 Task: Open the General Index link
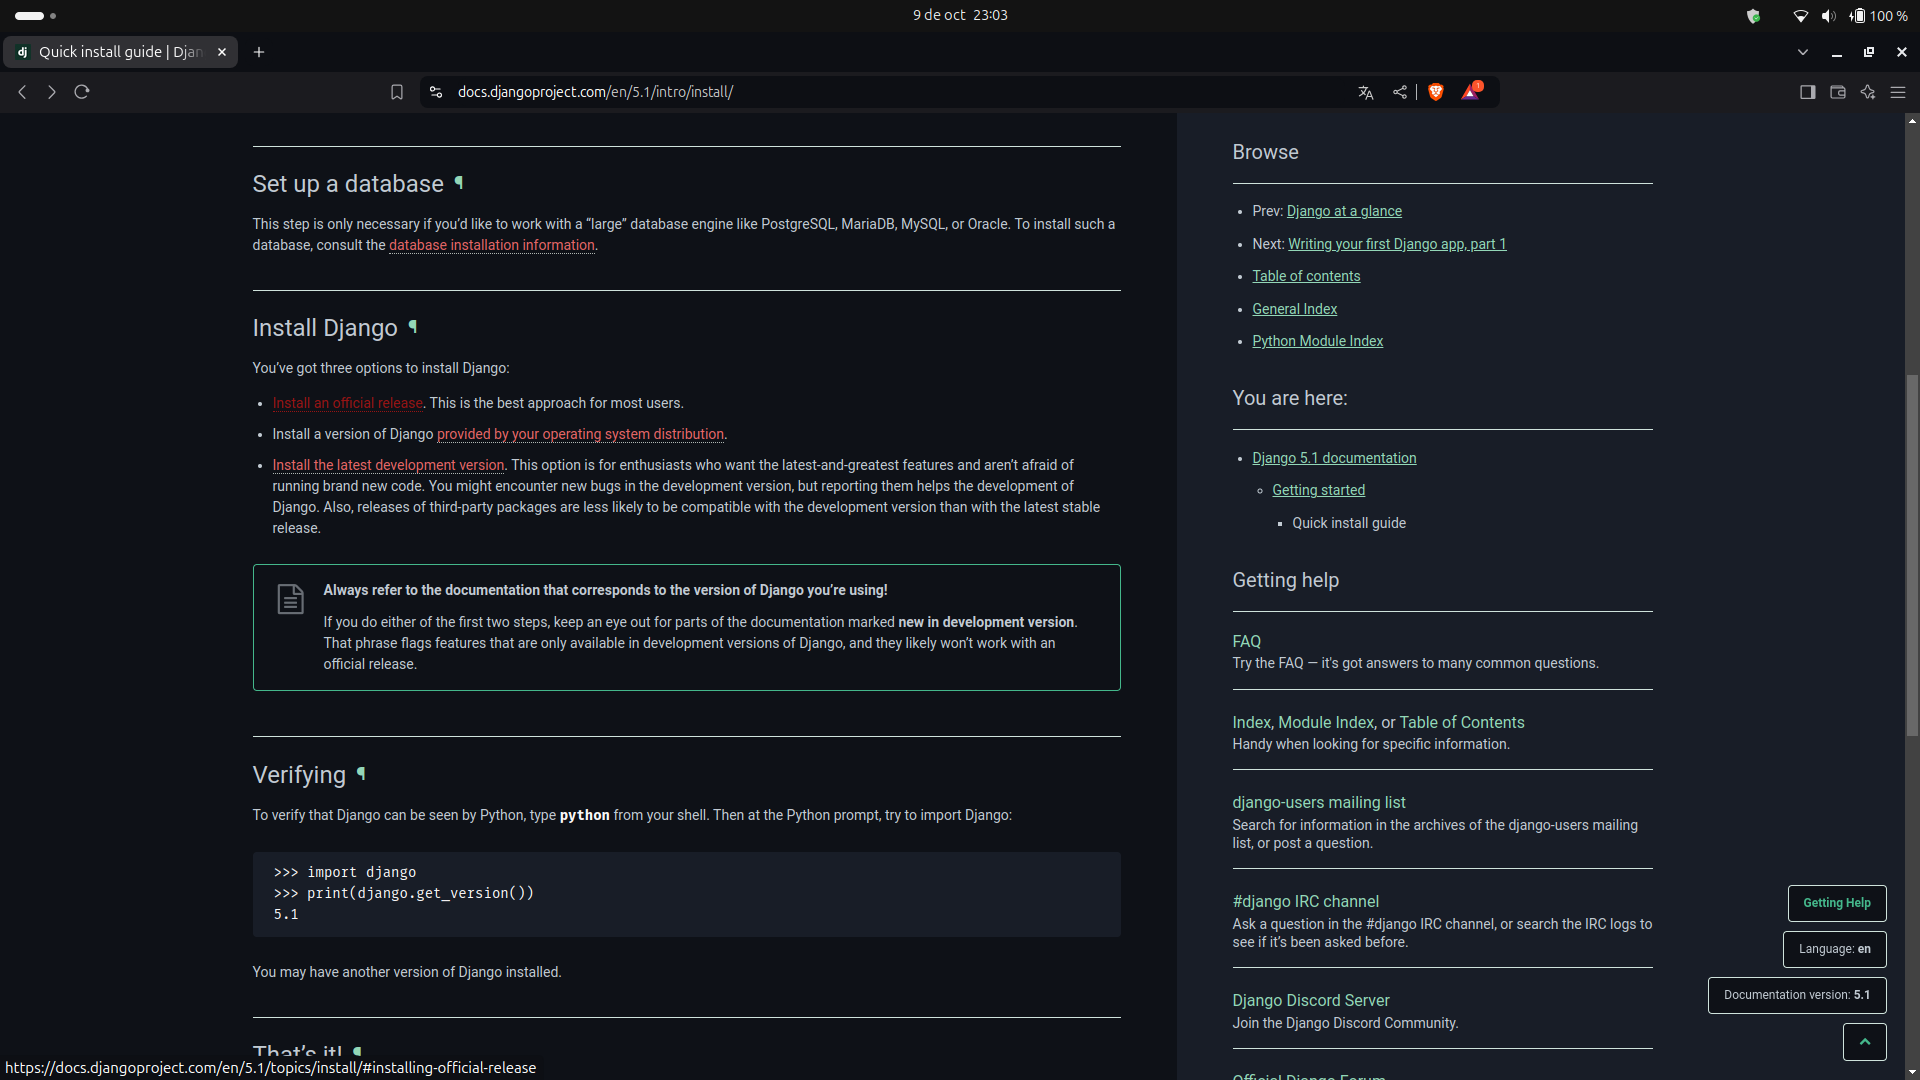[1294, 309]
